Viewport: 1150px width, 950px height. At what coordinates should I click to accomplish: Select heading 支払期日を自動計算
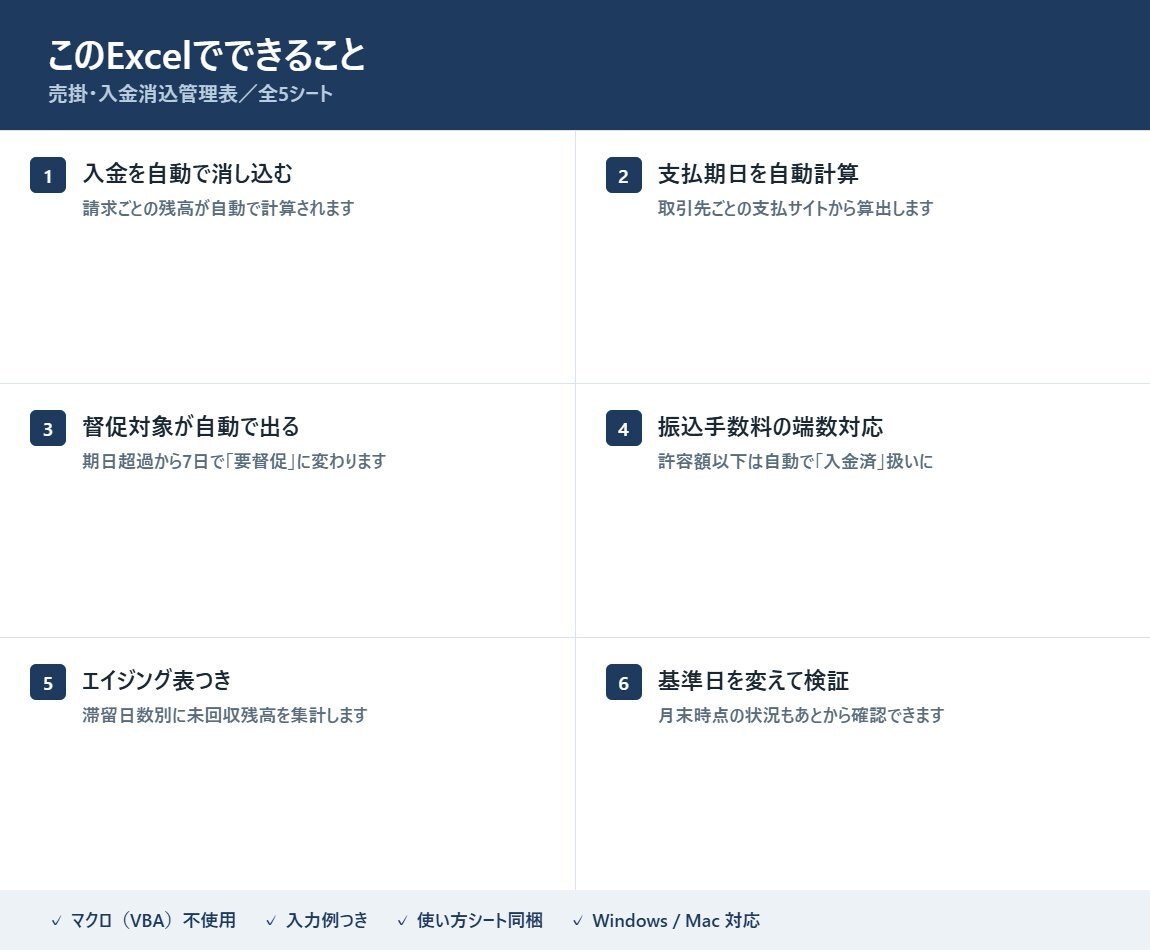[758, 174]
